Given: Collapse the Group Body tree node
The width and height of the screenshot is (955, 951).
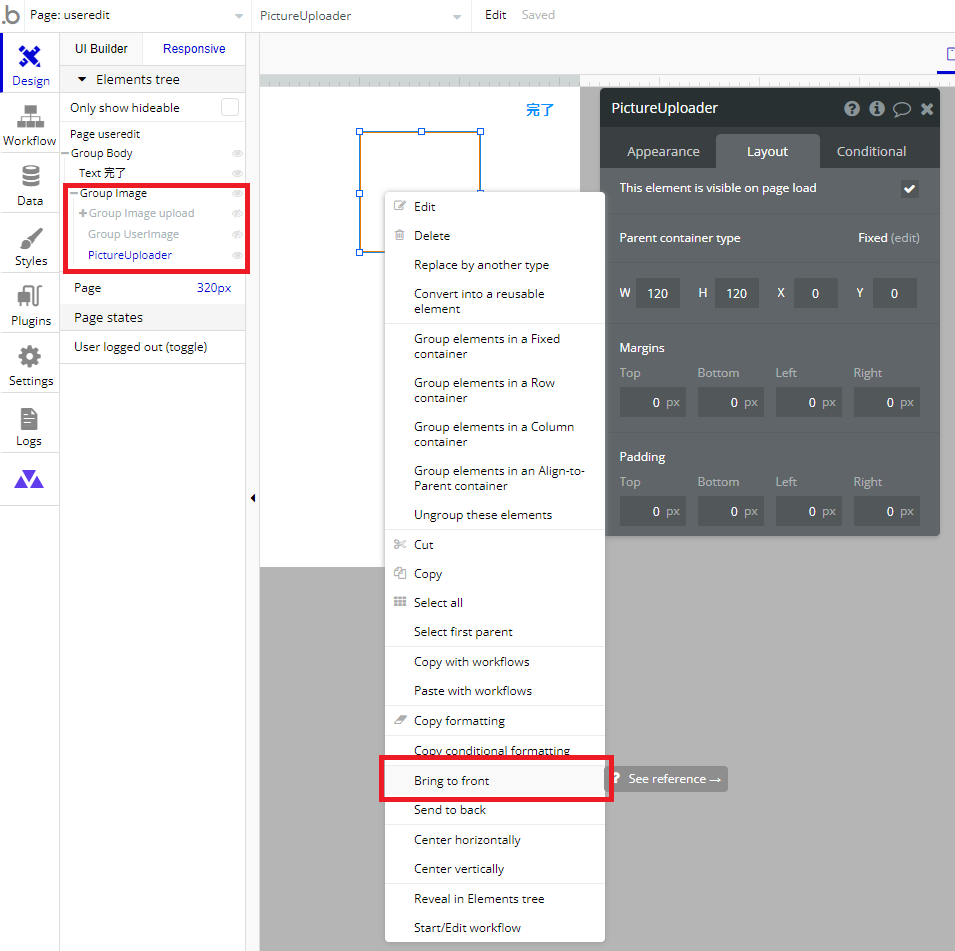Looking at the screenshot, I should point(65,153).
